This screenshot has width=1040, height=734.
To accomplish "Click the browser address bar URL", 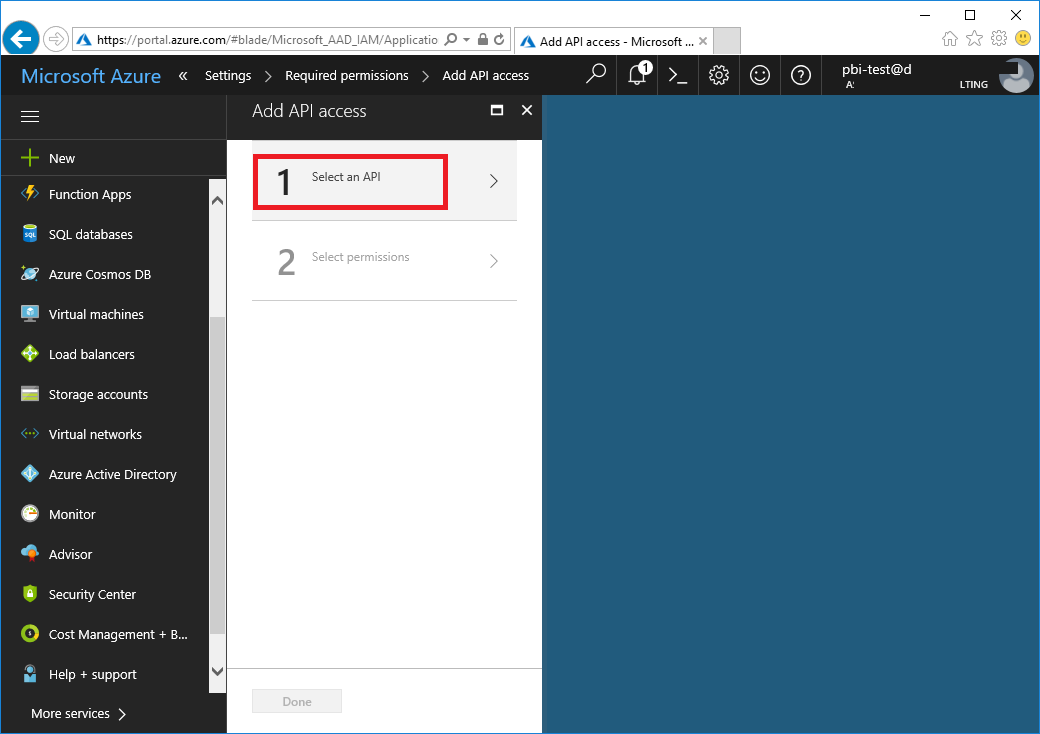I will click(x=267, y=40).
